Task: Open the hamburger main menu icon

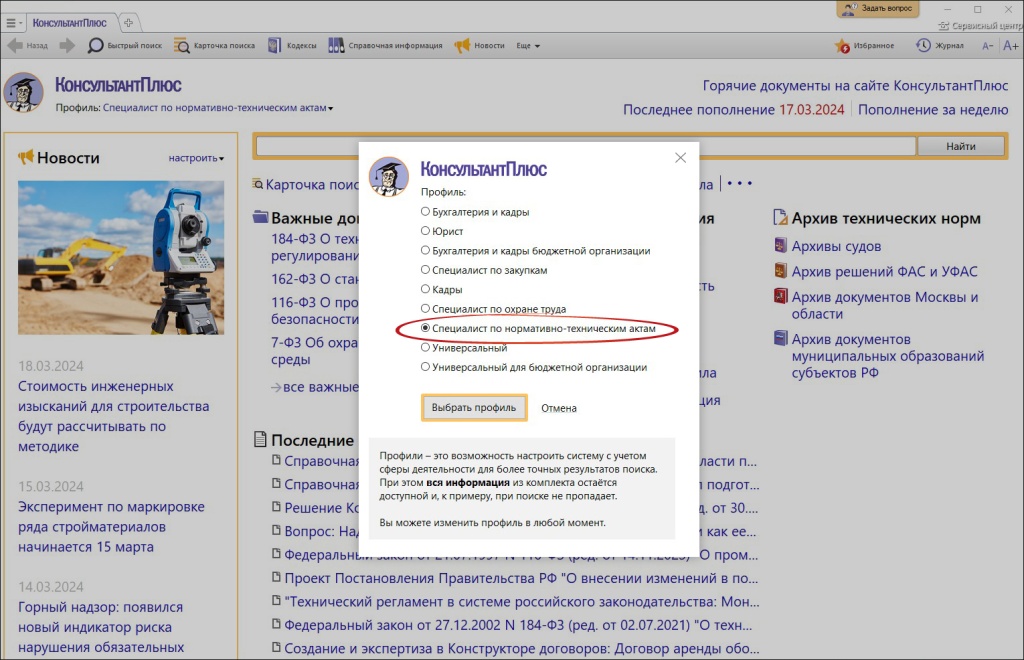Action: pos(11,23)
